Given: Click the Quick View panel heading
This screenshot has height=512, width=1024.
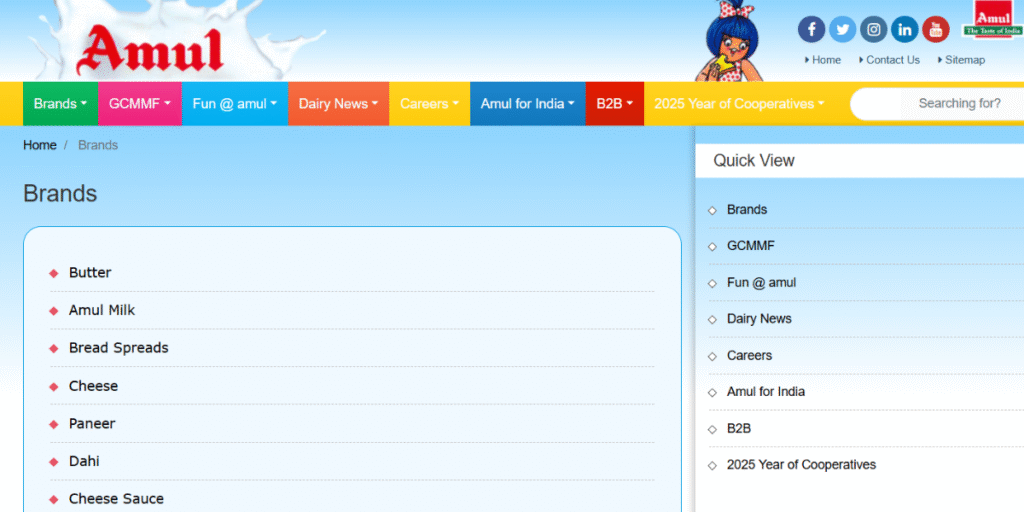Looking at the screenshot, I should click(x=754, y=161).
